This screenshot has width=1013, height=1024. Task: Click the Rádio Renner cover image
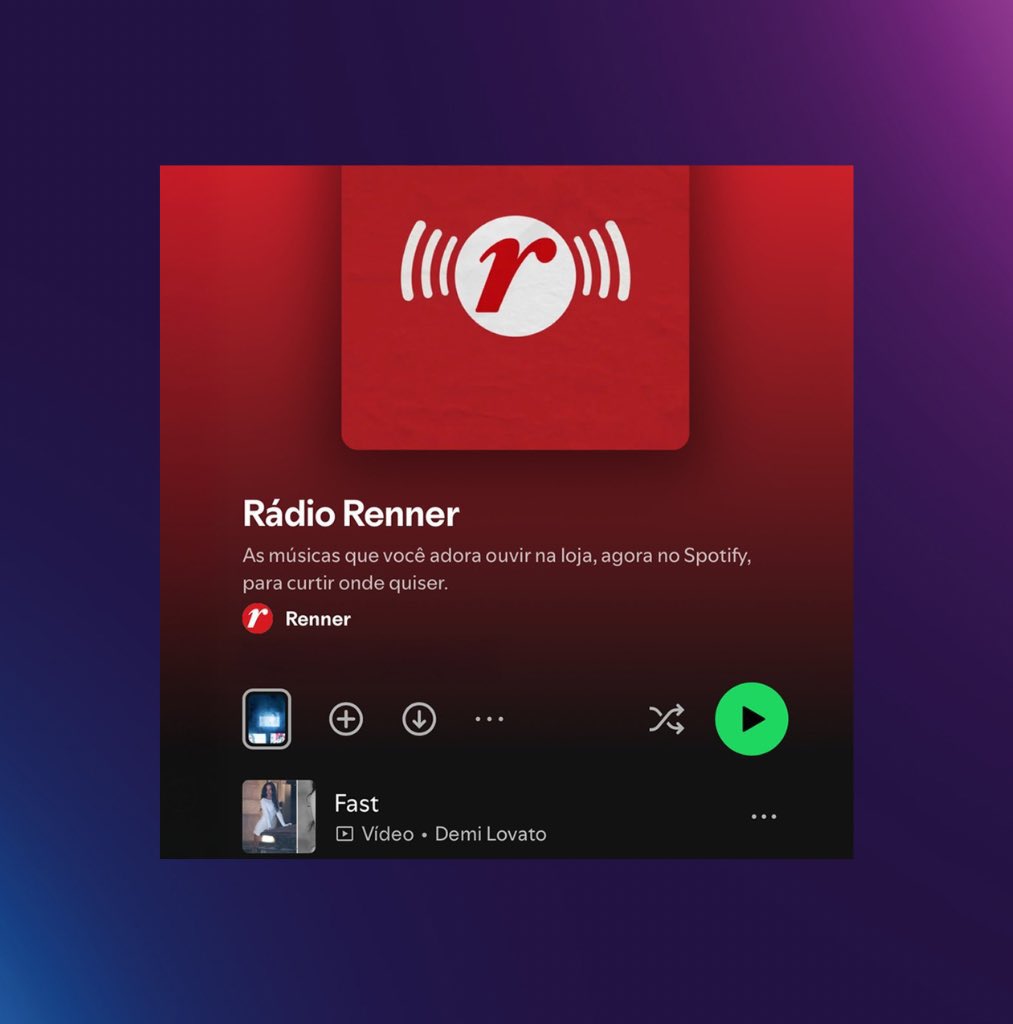(515, 308)
